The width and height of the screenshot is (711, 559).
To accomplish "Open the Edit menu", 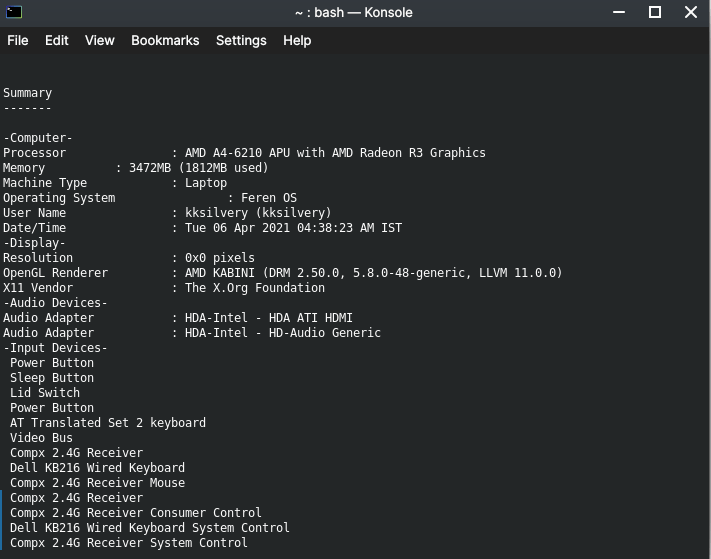I will click(57, 41).
